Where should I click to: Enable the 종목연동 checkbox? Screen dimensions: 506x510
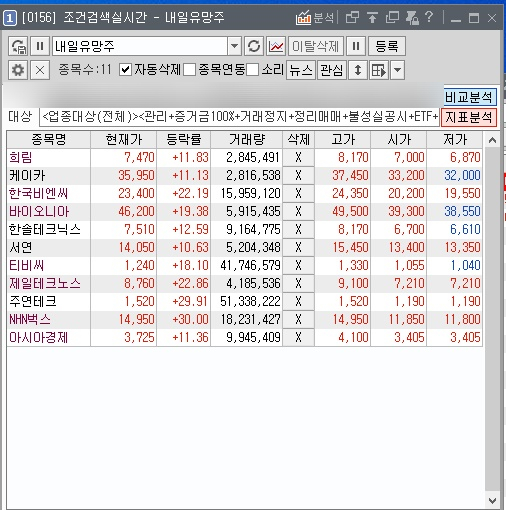(189, 70)
